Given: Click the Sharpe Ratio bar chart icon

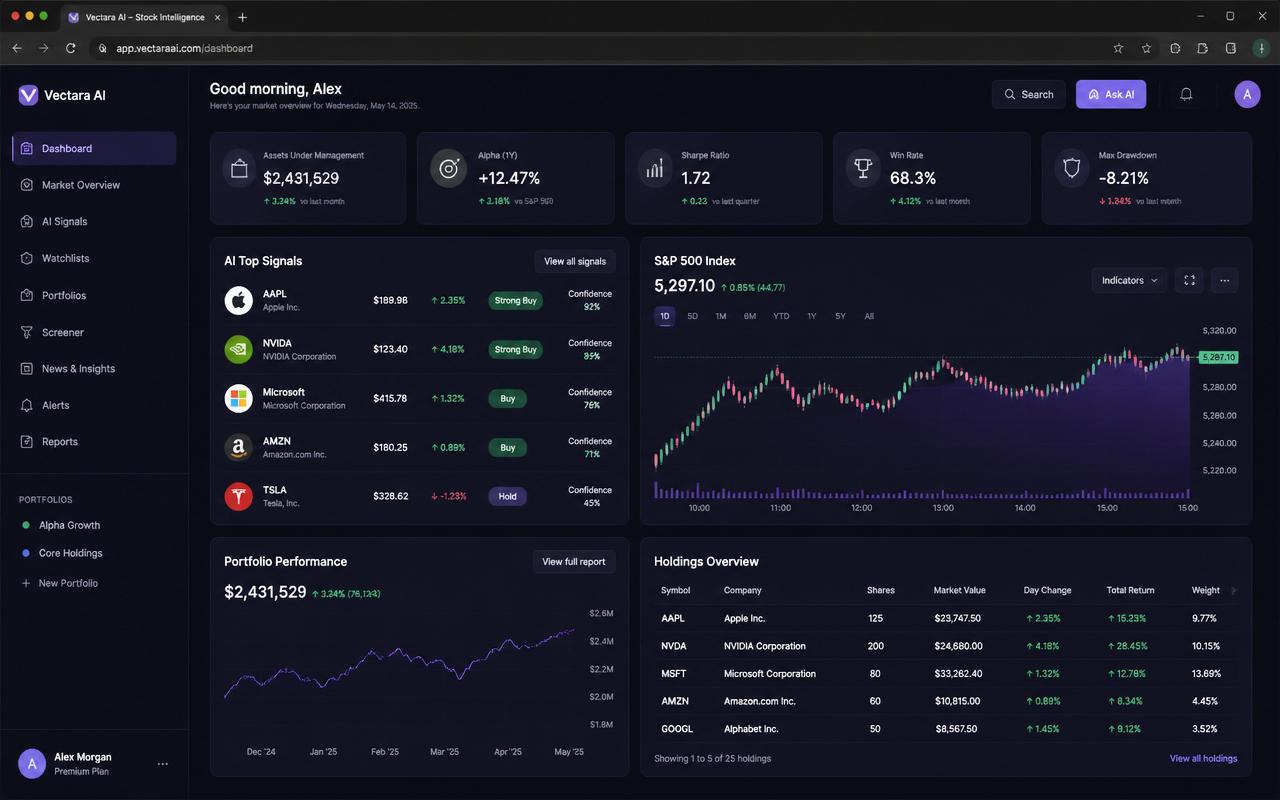Looking at the screenshot, I should pos(655,168).
